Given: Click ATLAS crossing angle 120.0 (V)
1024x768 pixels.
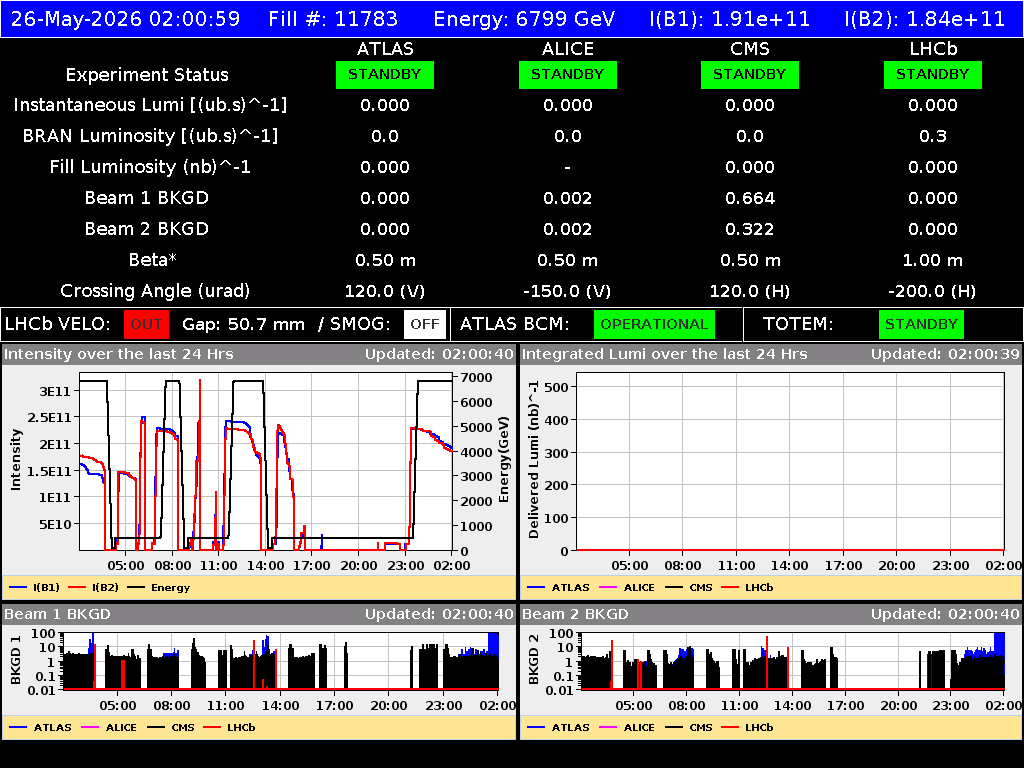Looking at the screenshot, I should (385, 291).
